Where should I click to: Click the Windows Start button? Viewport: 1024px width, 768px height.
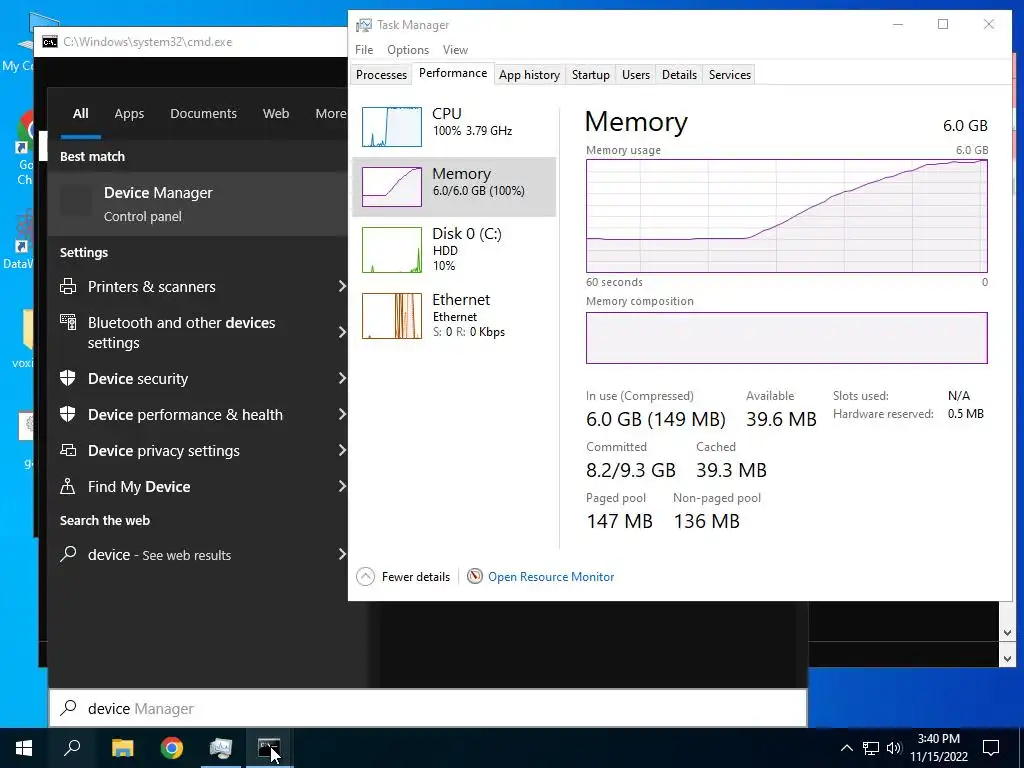click(x=24, y=748)
